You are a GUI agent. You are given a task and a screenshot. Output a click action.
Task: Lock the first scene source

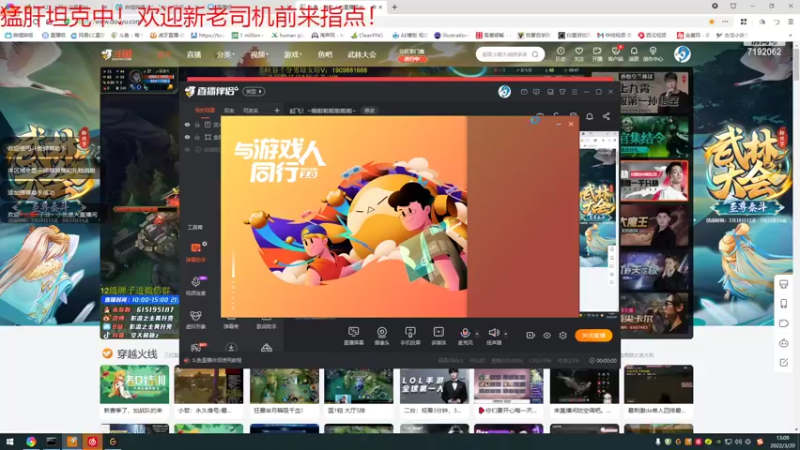click(197, 124)
